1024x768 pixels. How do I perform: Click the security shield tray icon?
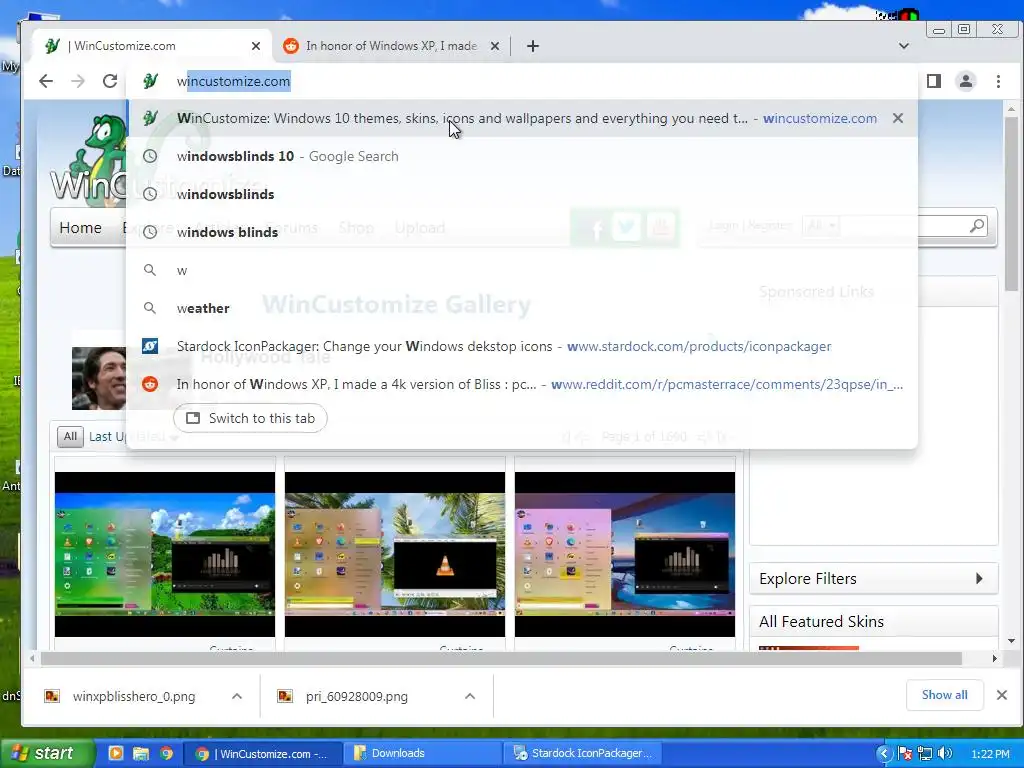905,754
